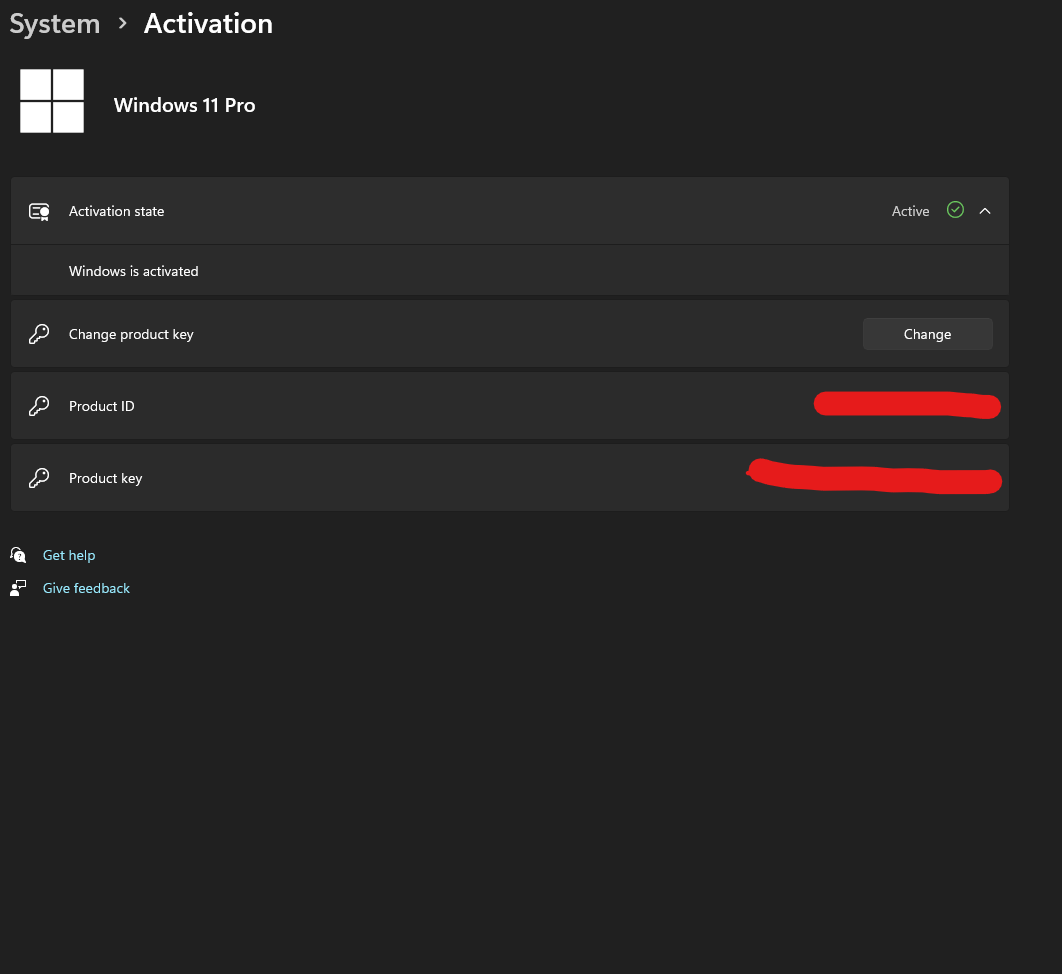The height and width of the screenshot is (974, 1062).
Task: Click the Activation state certificate icon
Action: point(39,211)
